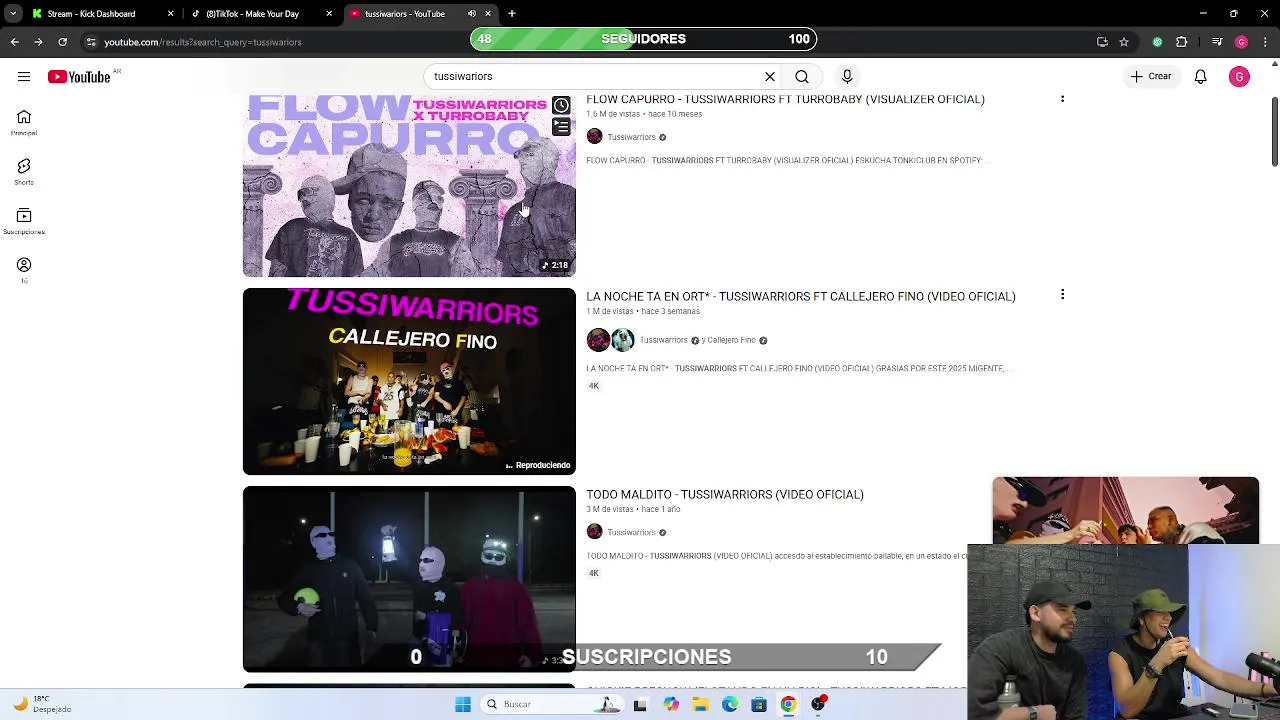Click the taskbar Buscar search box

point(550,704)
